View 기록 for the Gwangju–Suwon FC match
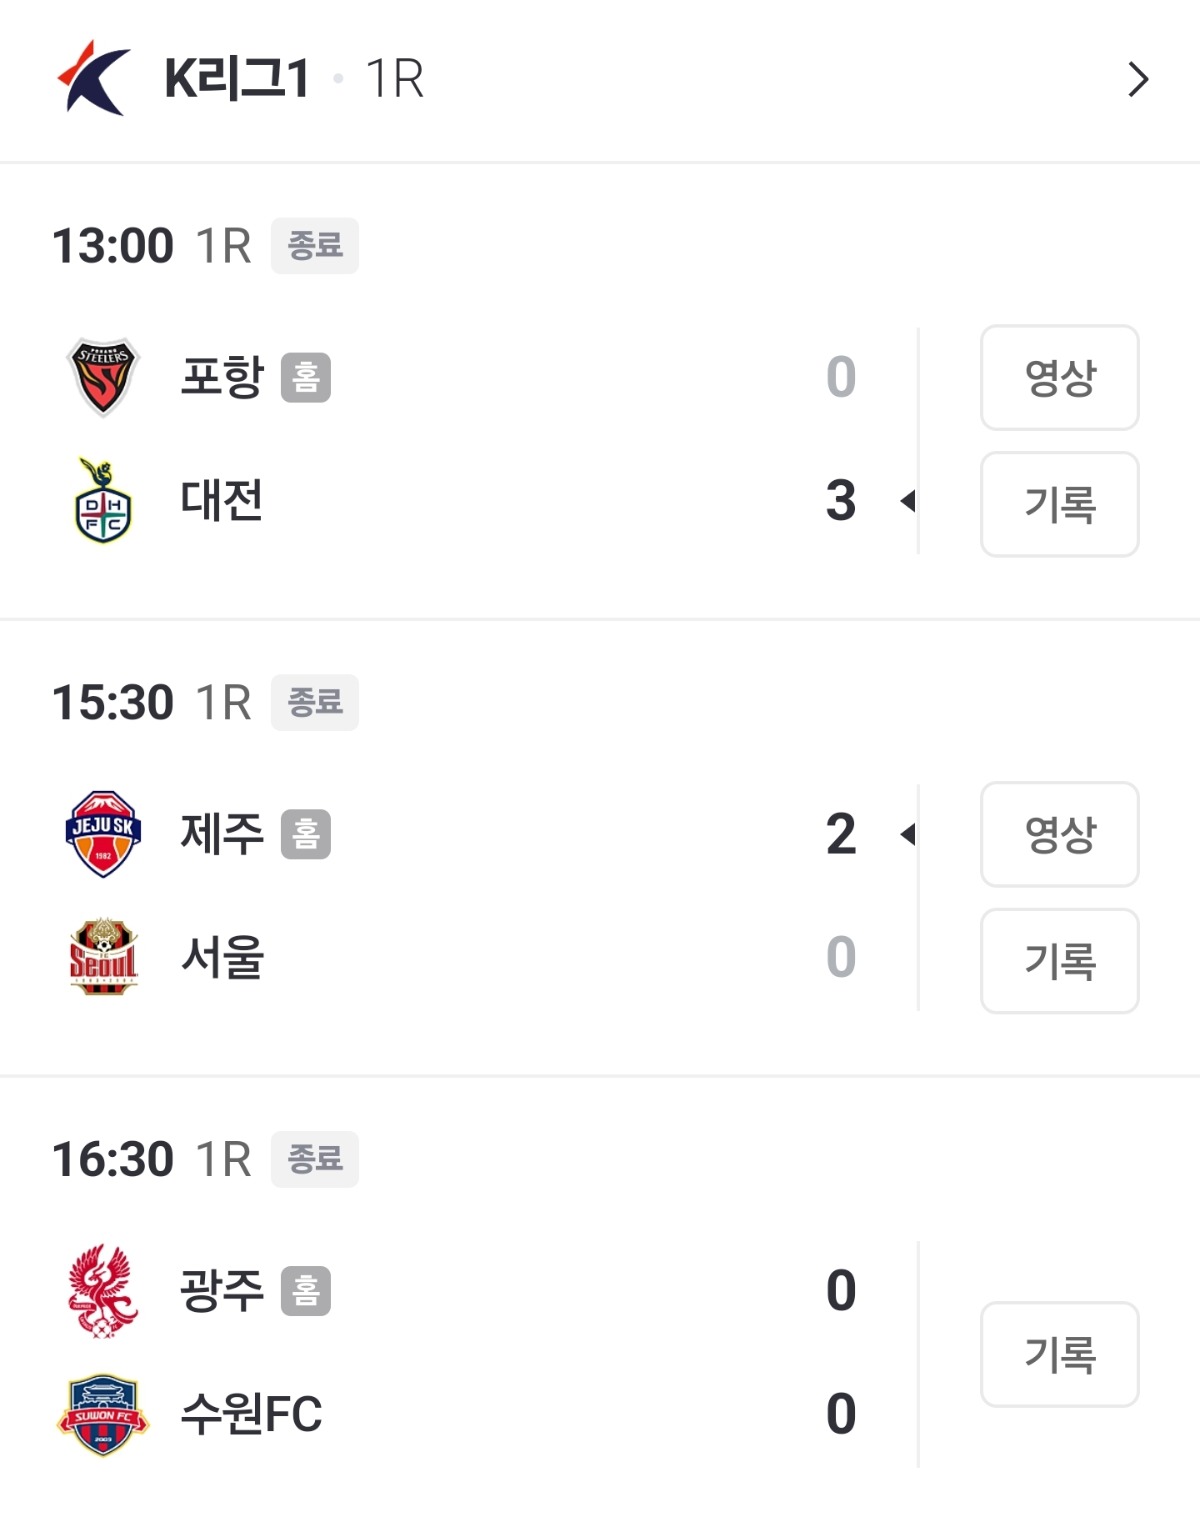The image size is (1200, 1522). coord(1059,1354)
